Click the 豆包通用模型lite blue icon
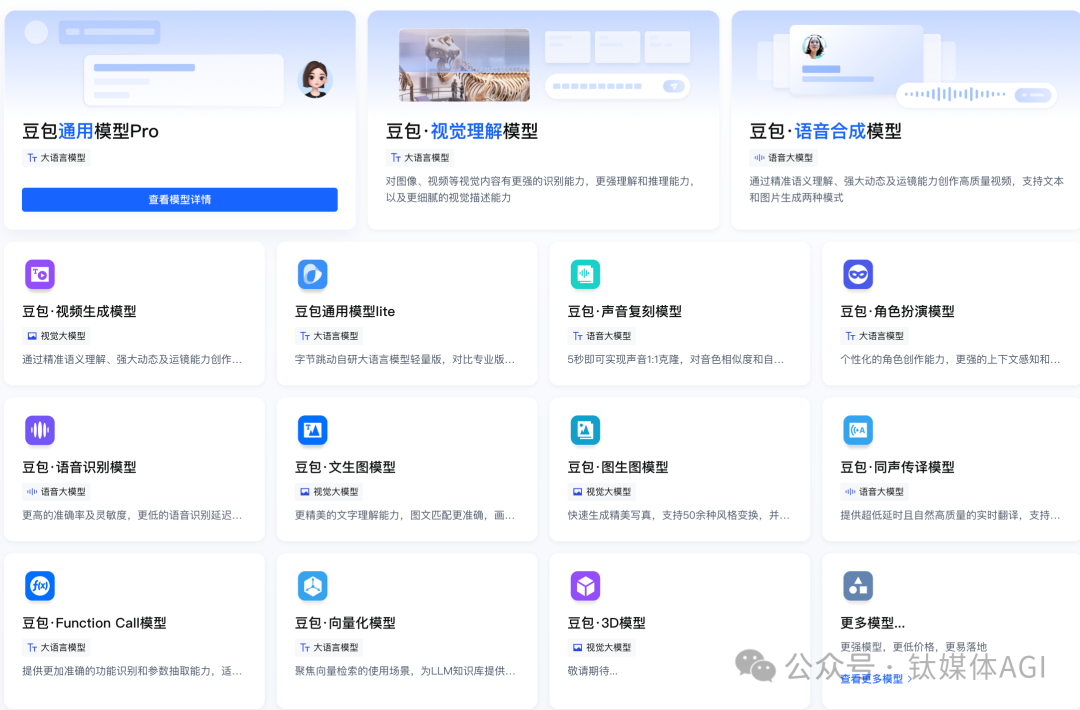 (313, 274)
